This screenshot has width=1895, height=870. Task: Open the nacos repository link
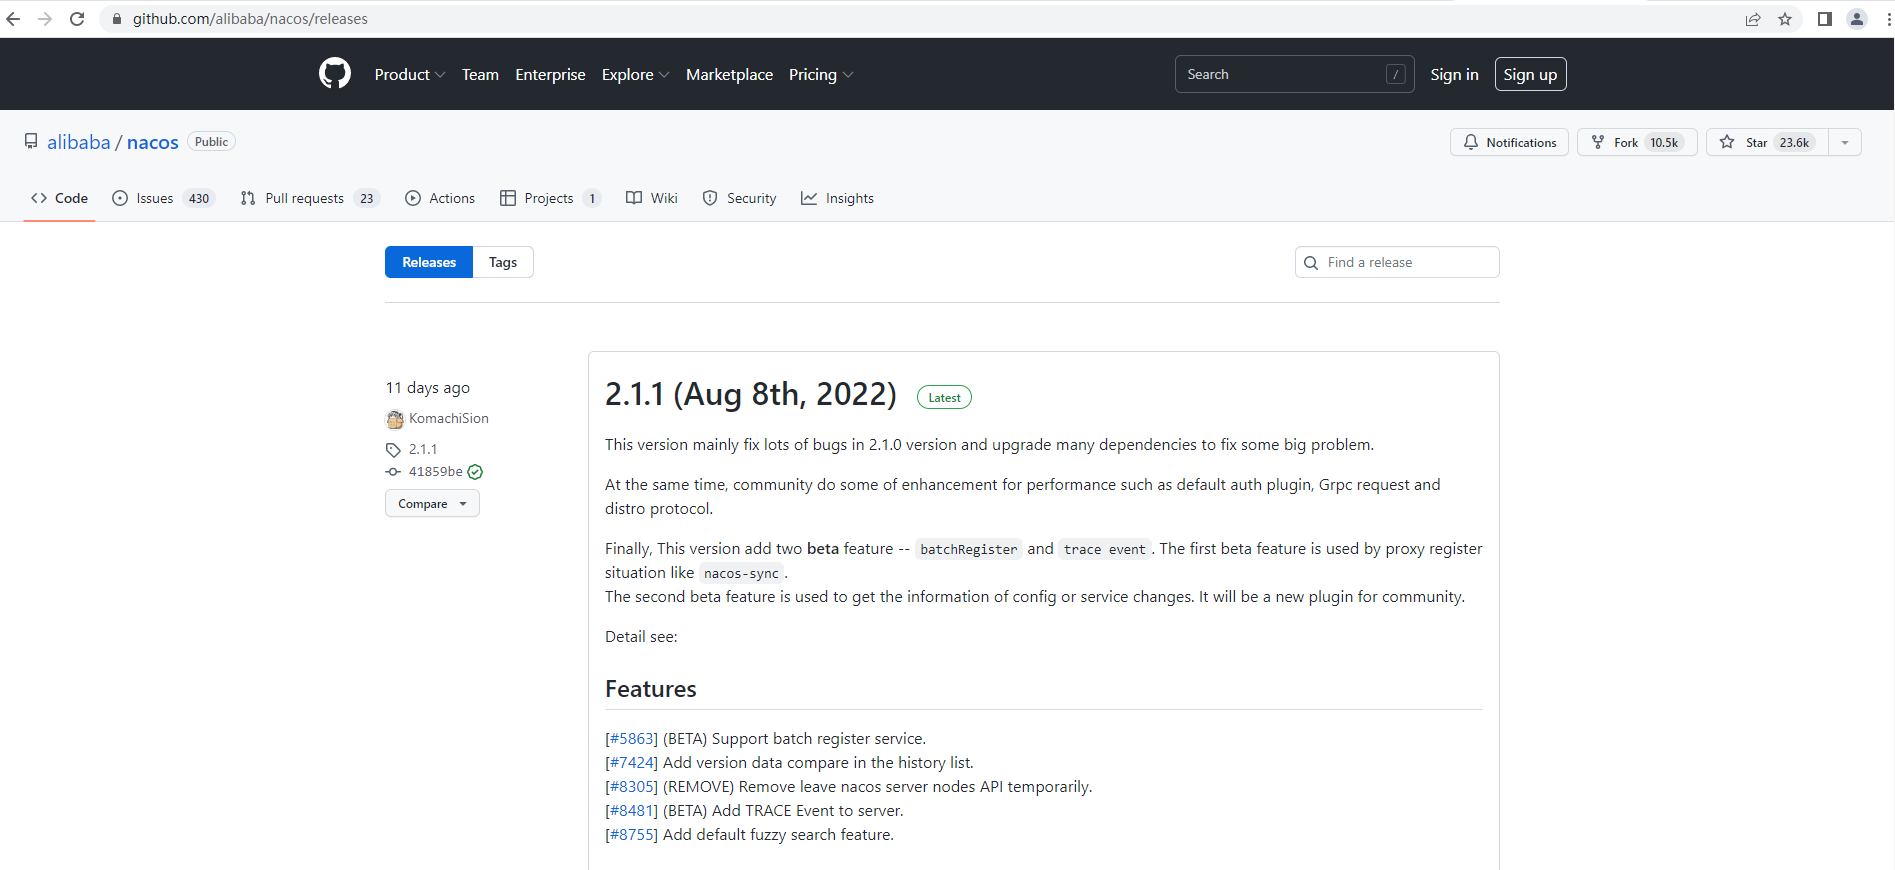click(153, 142)
